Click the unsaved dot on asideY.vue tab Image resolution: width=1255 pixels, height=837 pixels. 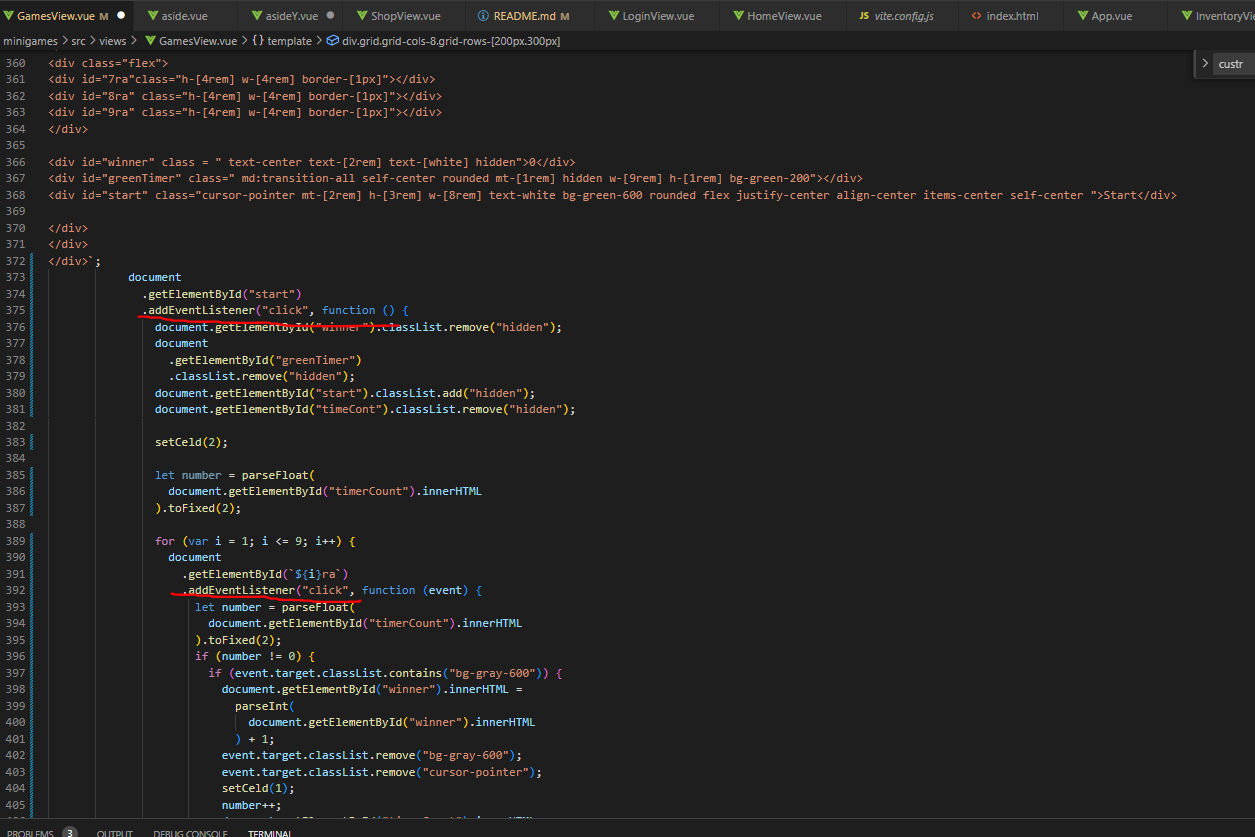click(330, 16)
